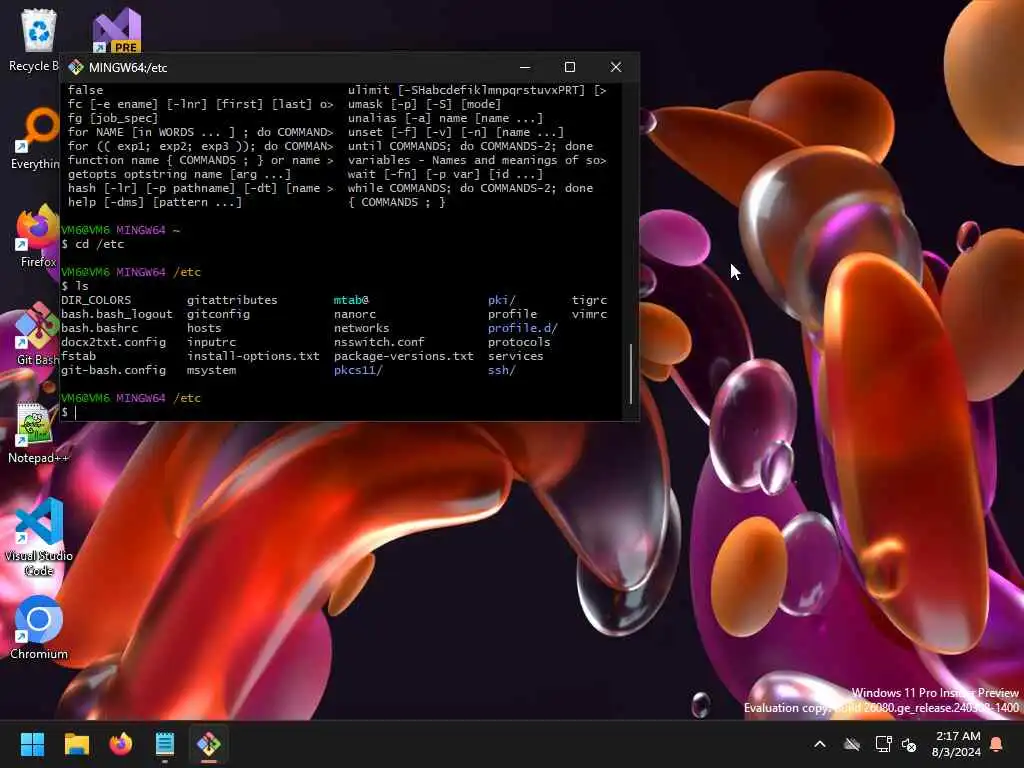This screenshot has width=1024, height=768.
Task: Click the mtab@ symlink entry
Action: (x=351, y=300)
